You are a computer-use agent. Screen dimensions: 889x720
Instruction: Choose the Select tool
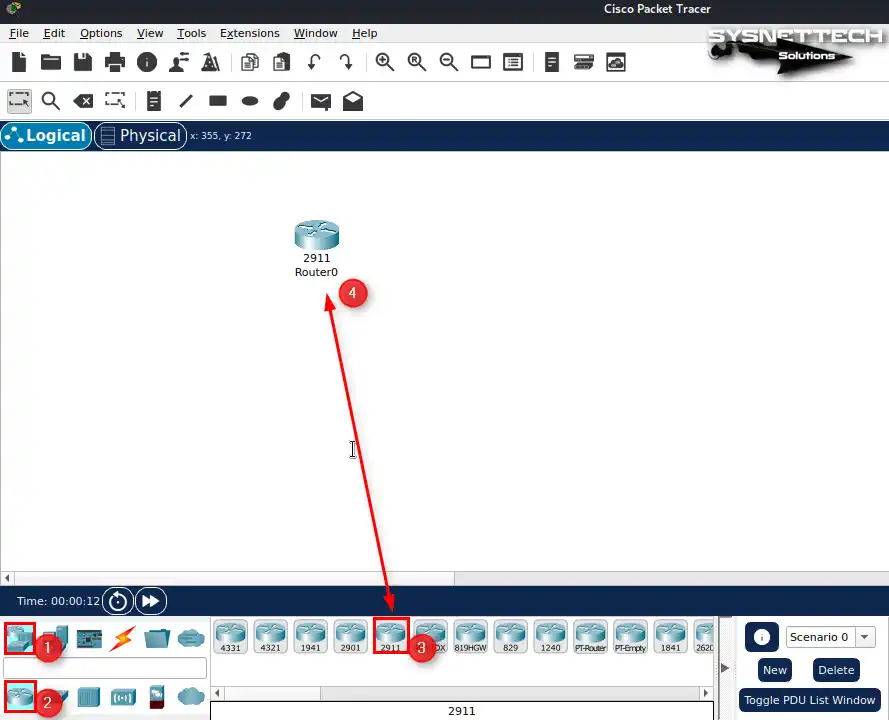(19, 101)
